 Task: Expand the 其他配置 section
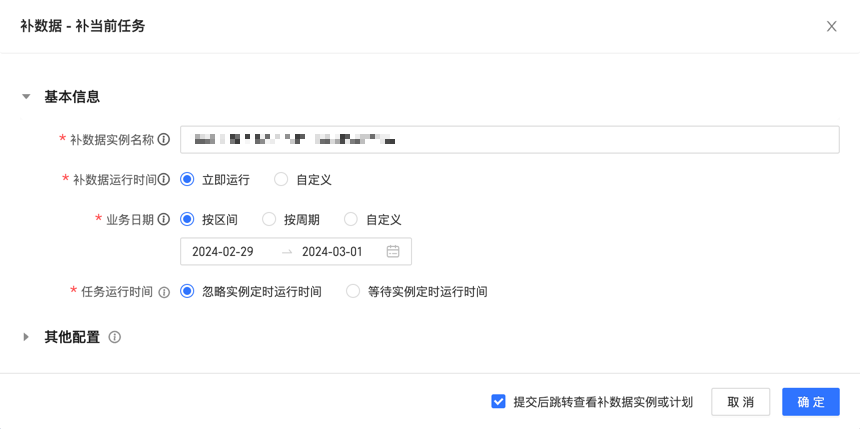(26, 337)
